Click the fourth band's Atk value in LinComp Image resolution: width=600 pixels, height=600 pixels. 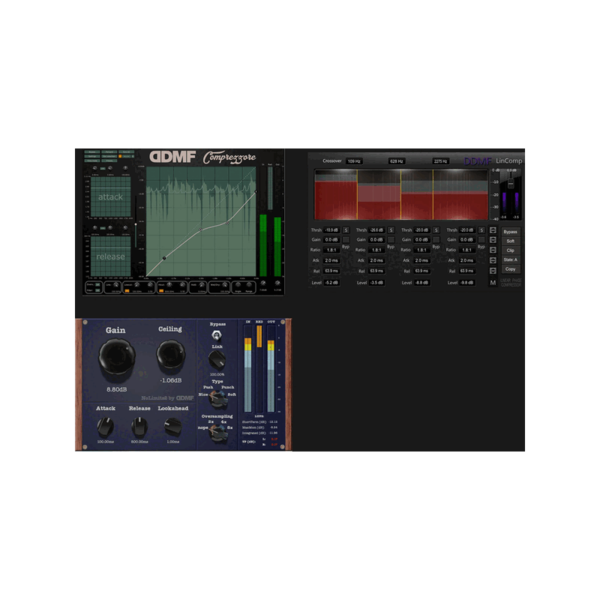[467, 260]
